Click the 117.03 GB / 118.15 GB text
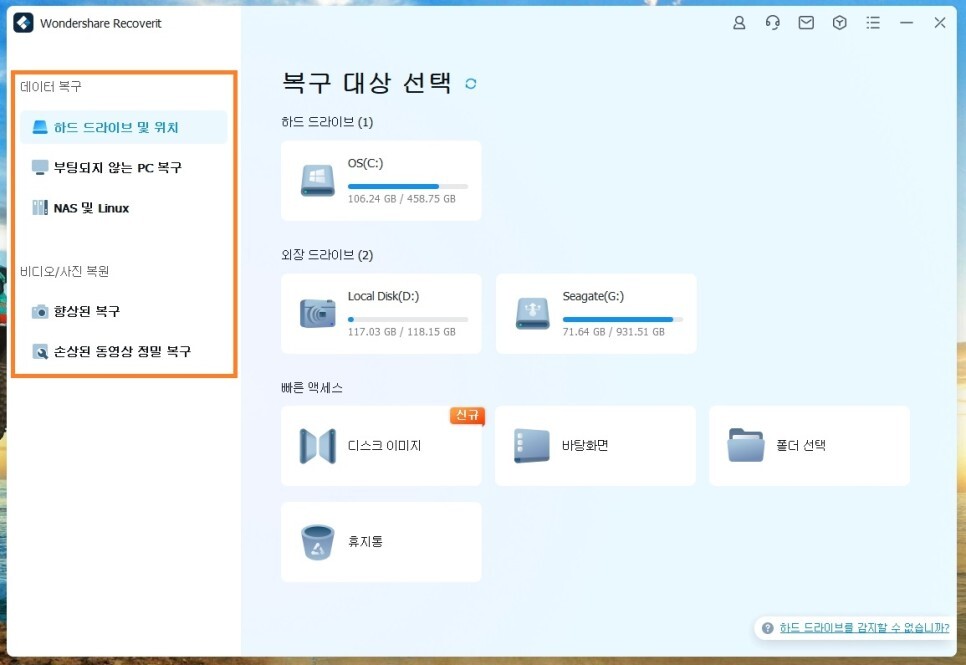This screenshot has height=665, width=966. pyautogui.click(x=402, y=332)
